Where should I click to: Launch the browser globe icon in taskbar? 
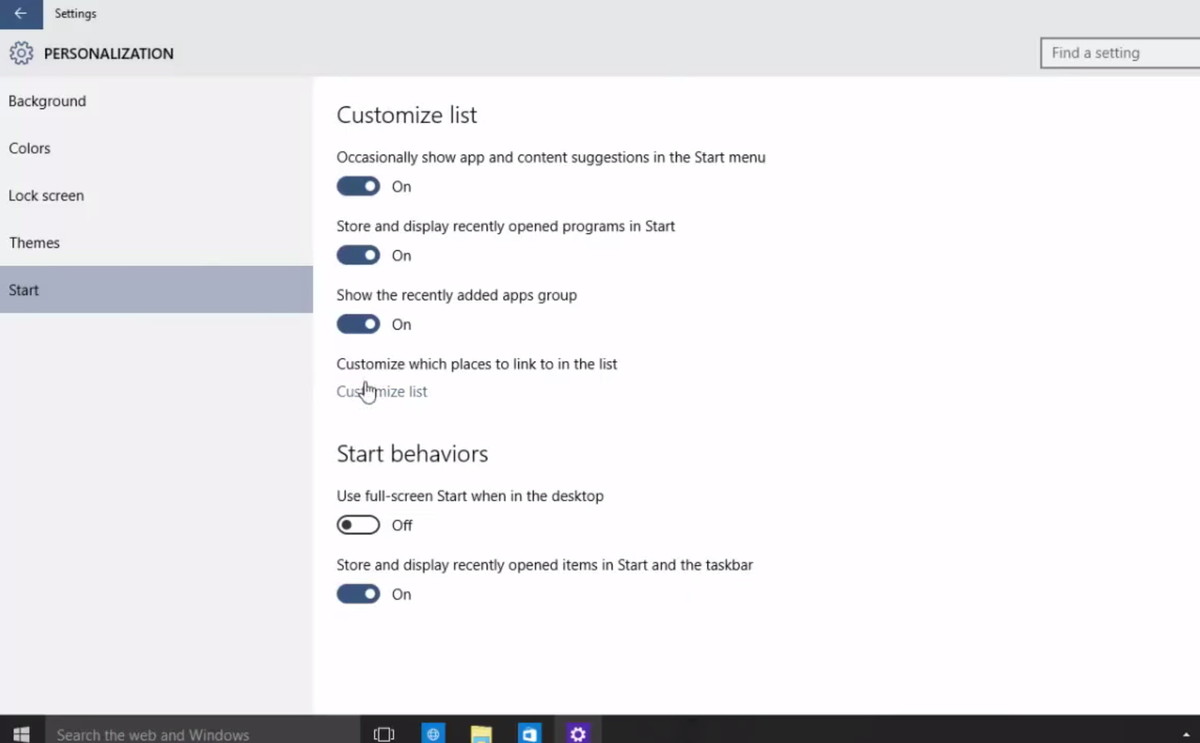tap(433, 734)
